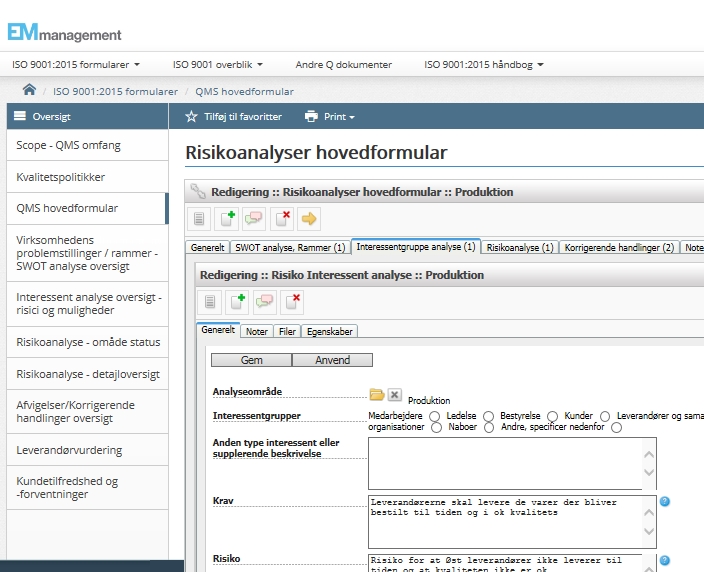Select the radio button after Ledelse
Screen dimensions: 704x572
click(x=488, y=416)
